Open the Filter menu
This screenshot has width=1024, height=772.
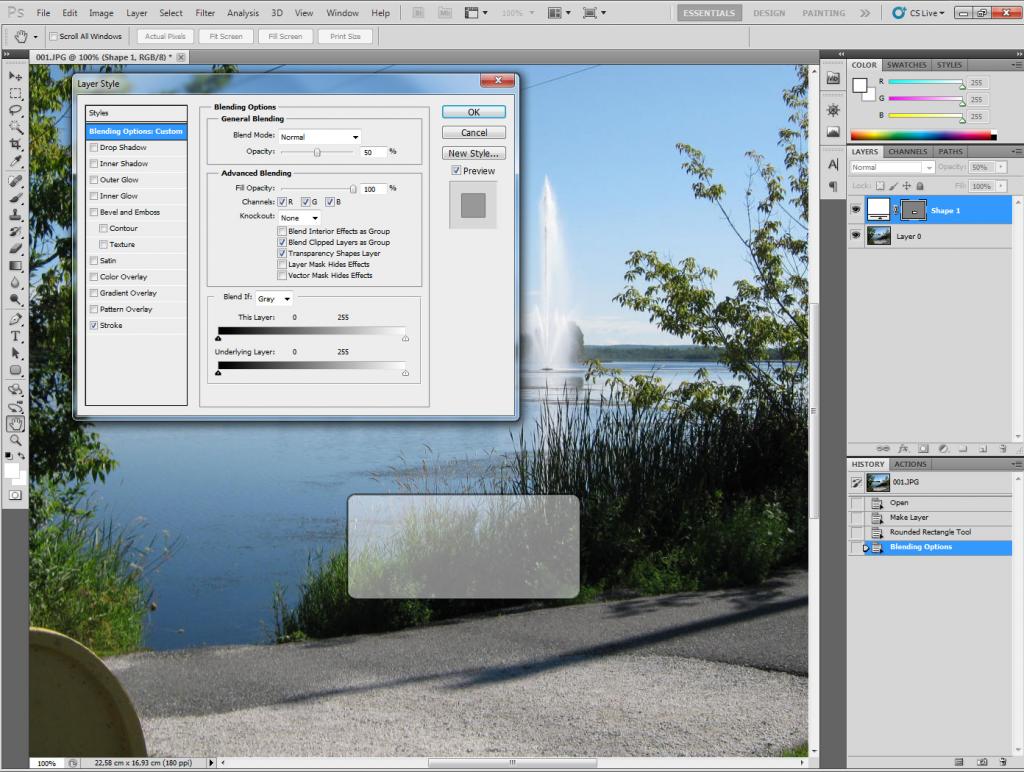click(205, 12)
